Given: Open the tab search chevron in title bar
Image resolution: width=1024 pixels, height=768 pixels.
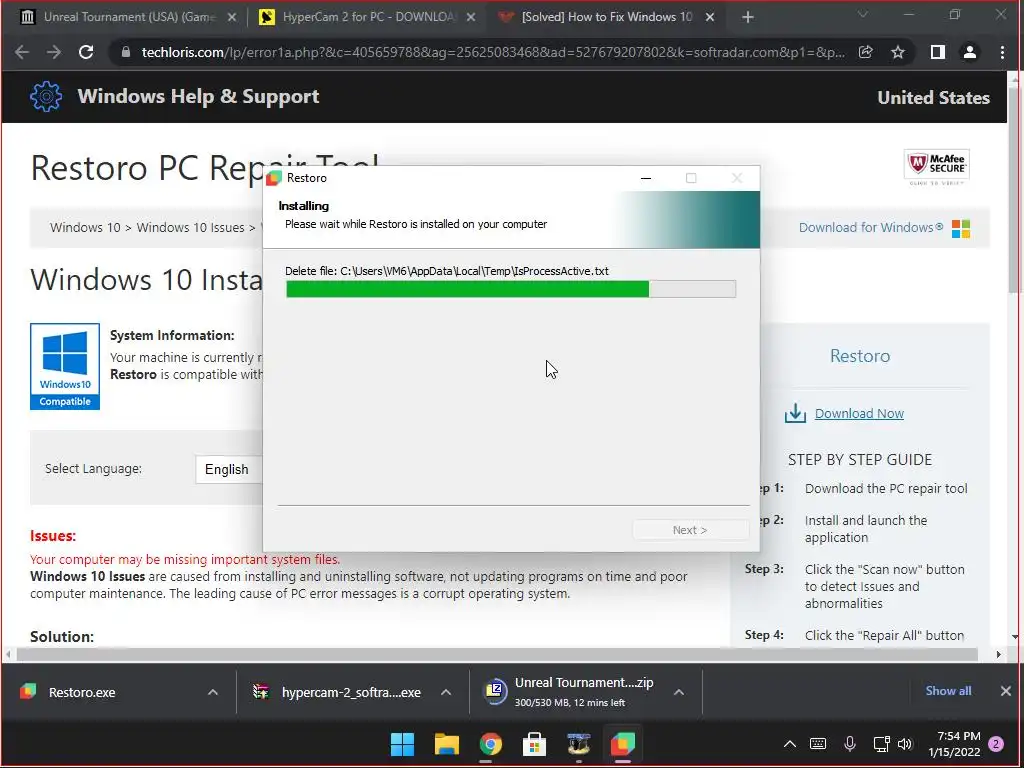Looking at the screenshot, I should (x=863, y=14).
